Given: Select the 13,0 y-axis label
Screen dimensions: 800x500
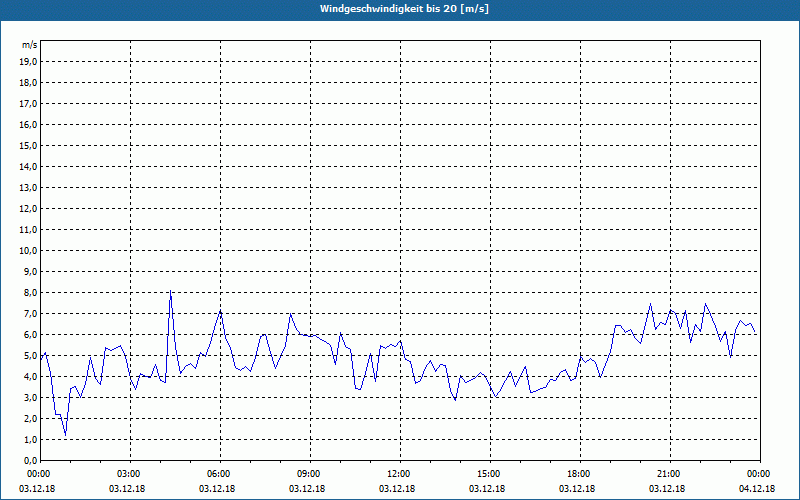Looking at the screenshot, I should 27,187.
